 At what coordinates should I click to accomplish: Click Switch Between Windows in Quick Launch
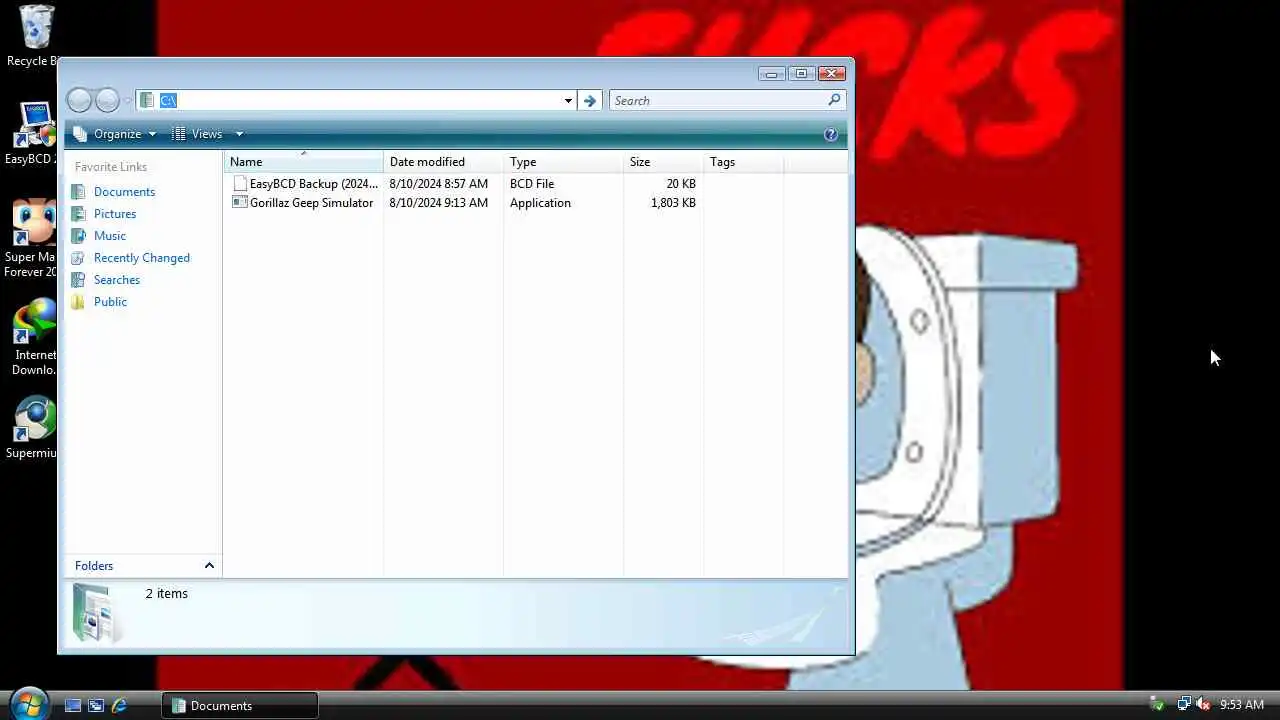pyautogui.click(x=96, y=705)
